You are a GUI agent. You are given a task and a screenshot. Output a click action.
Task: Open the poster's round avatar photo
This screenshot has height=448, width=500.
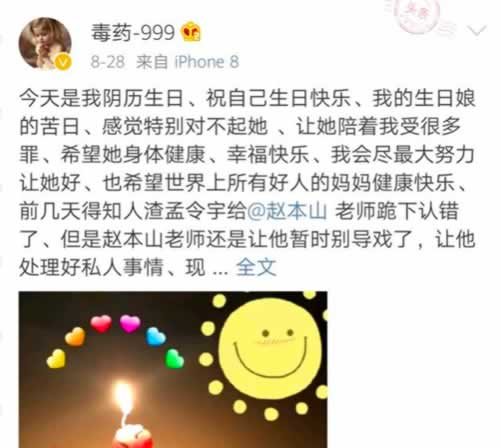click(x=45, y=43)
